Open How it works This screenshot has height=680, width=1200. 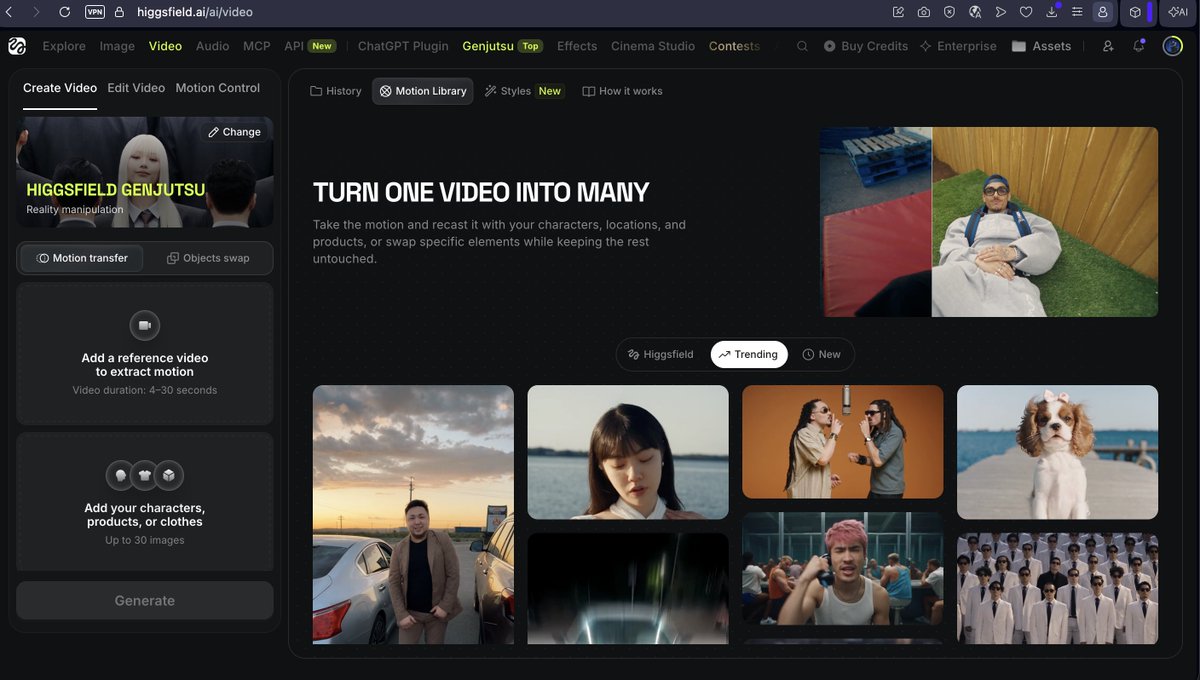[622, 91]
